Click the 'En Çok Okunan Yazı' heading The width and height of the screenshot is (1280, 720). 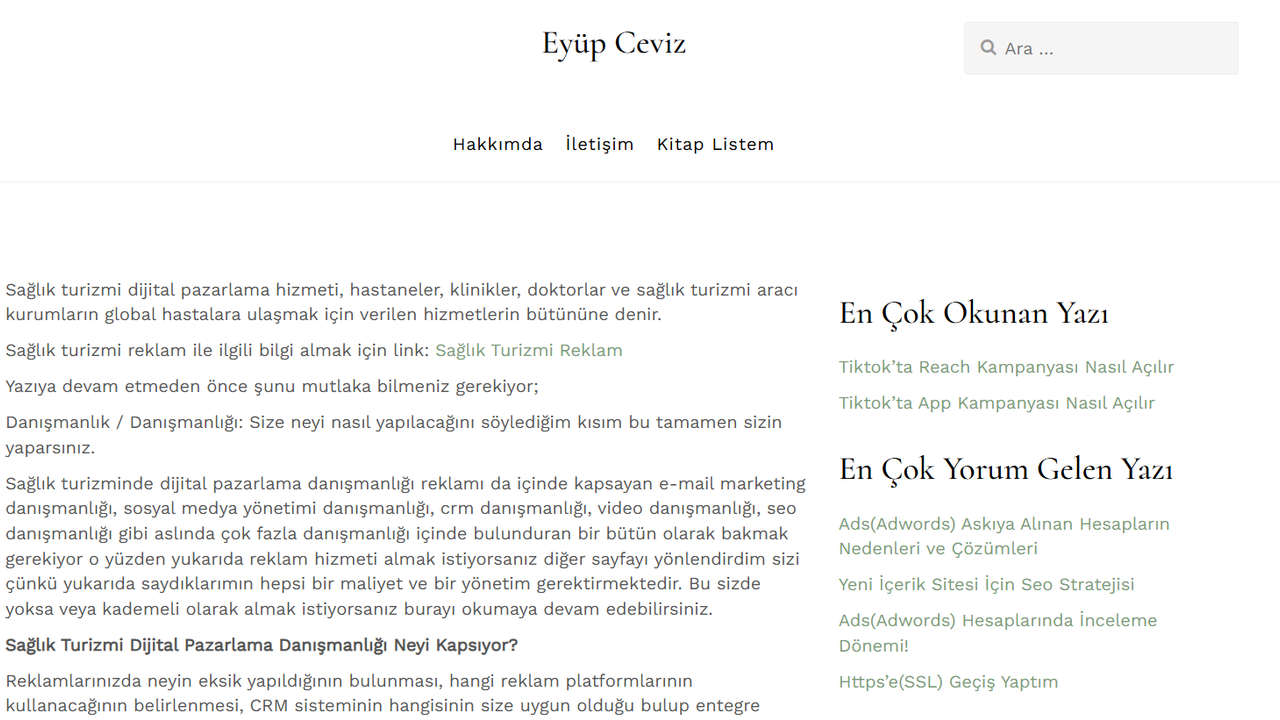(973, 313)
